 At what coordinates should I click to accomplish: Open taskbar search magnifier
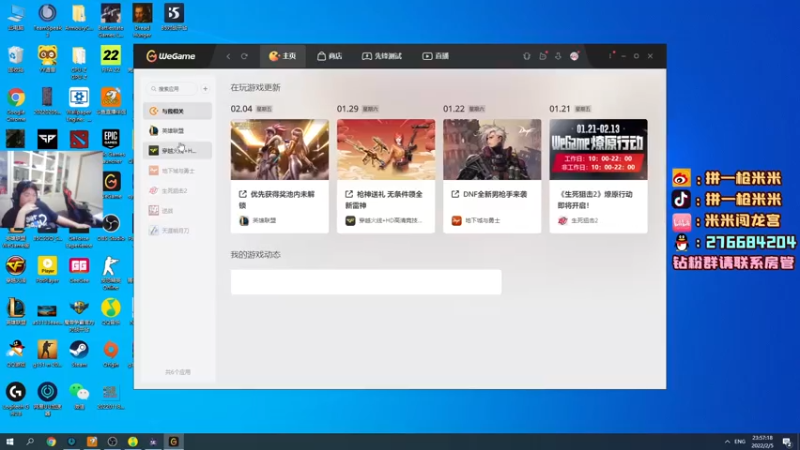[30, 441]
